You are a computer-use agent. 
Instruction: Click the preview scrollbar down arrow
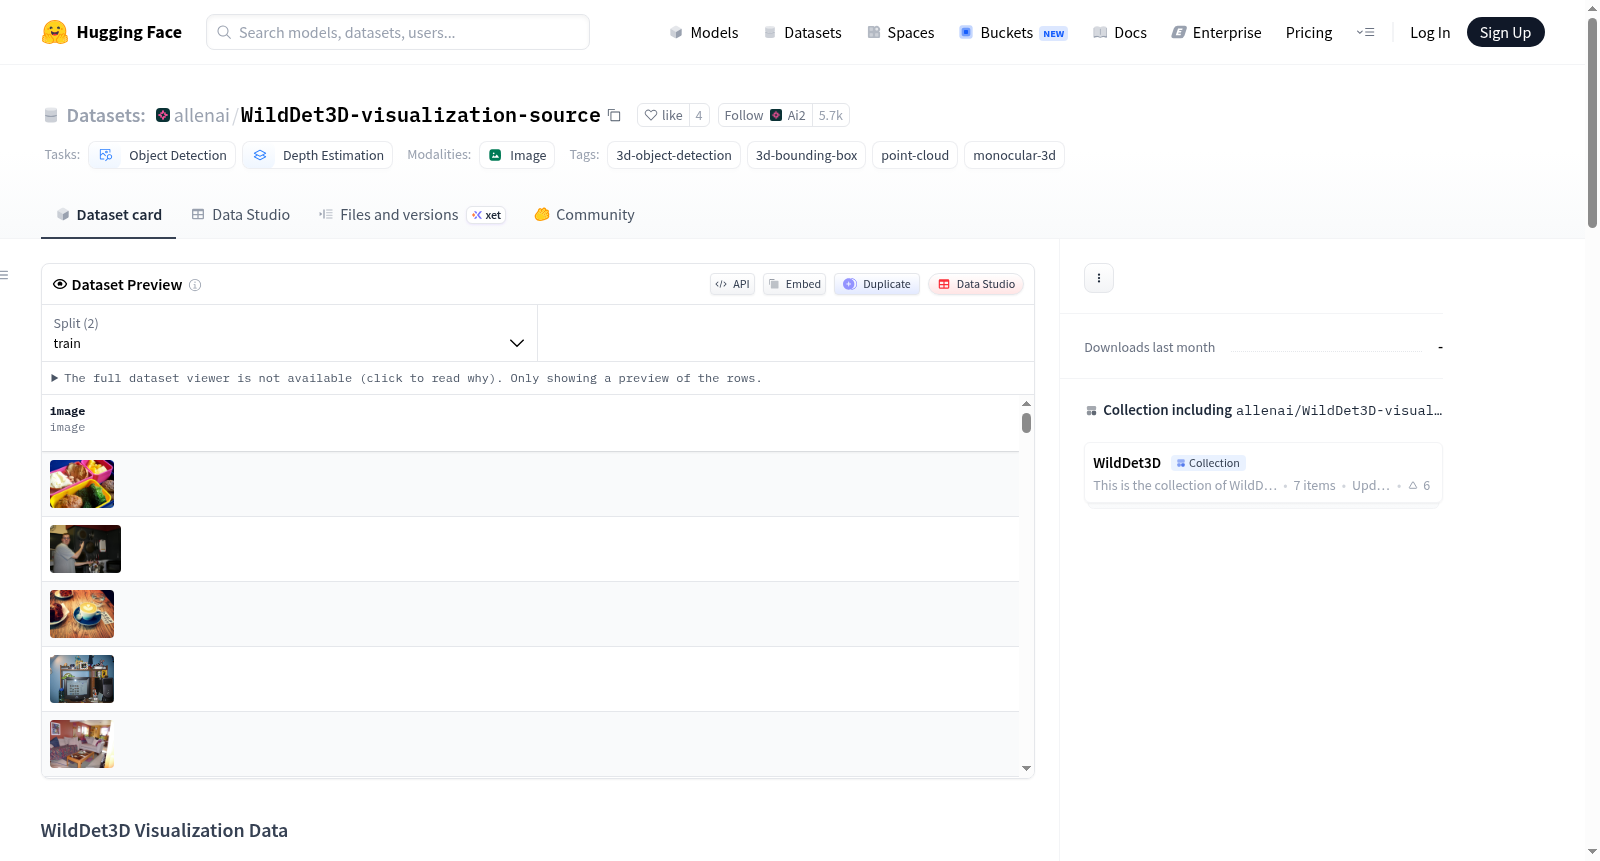[x=1026, y=769]
